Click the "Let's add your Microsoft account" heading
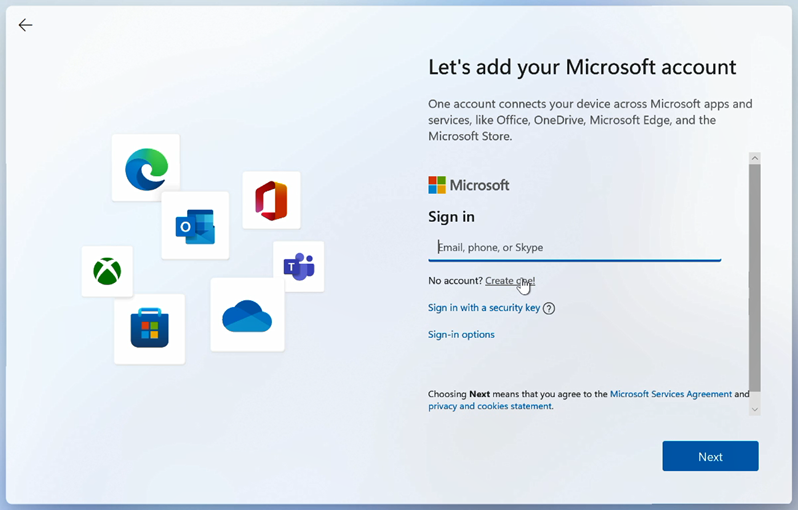Image resolution: width=798 pixels, height=510 pixels. coord(582,67)
